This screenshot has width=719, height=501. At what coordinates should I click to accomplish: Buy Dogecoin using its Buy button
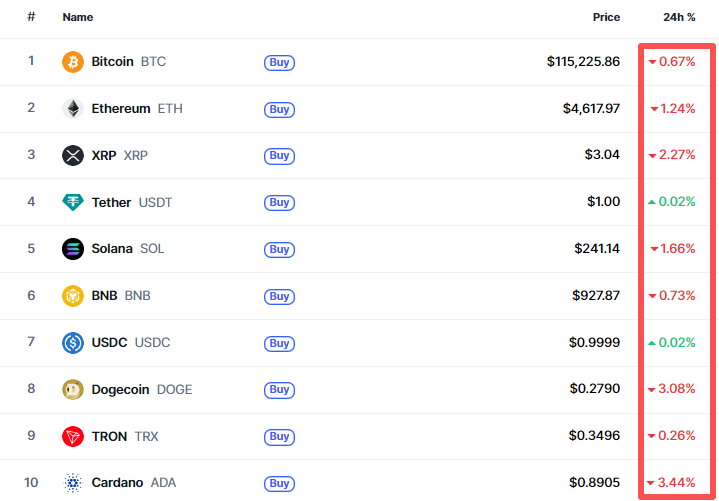(280, 390)
